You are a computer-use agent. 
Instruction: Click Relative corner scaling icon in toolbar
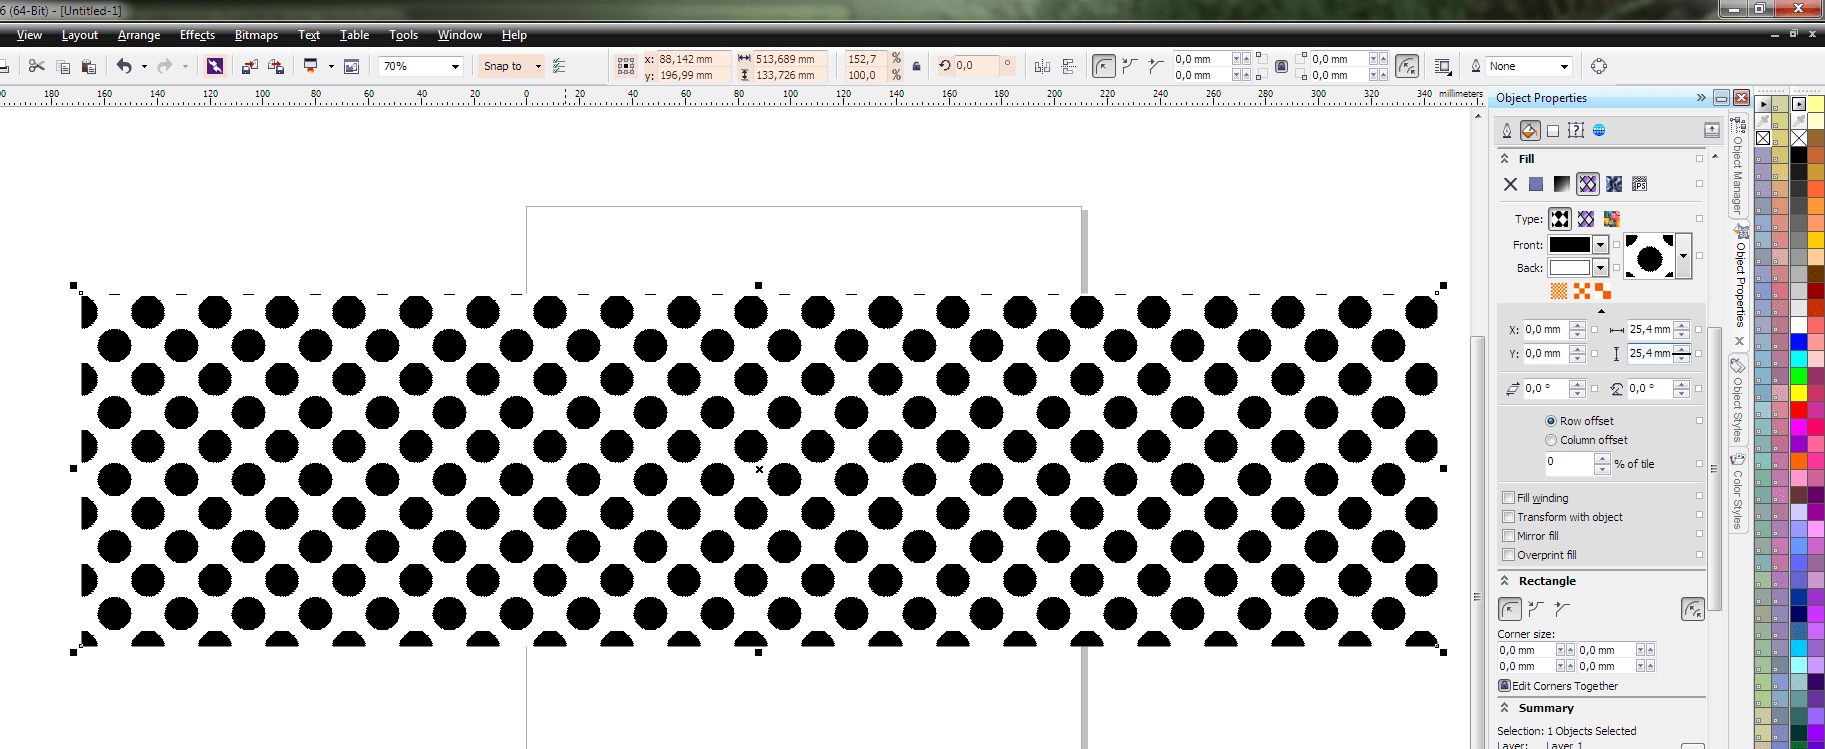pyautogui.click(x=1407, y=66)
